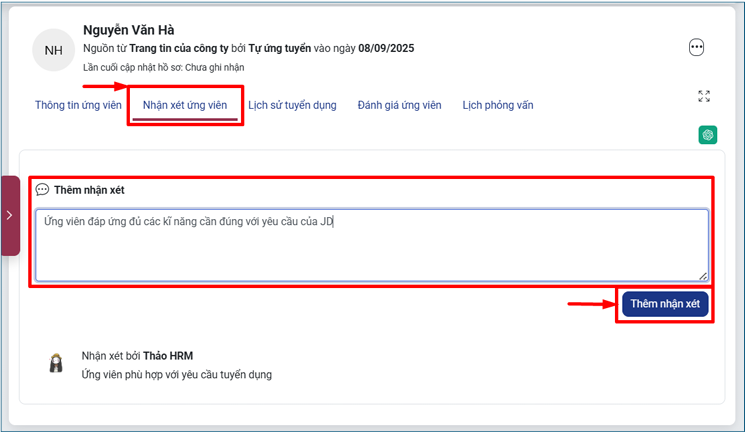Click the candidate name Nguyễn Văn Hà

pos(128,30)
